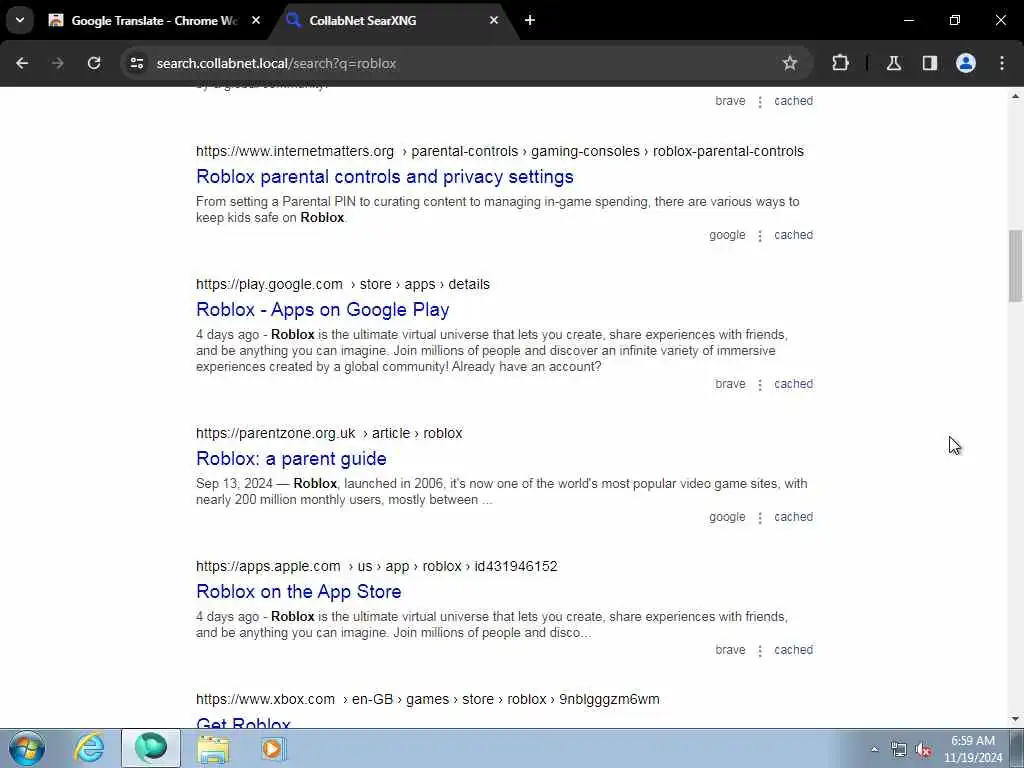Show hidden system tray icons
The image size is (1024, 768).
coord(874,749)
